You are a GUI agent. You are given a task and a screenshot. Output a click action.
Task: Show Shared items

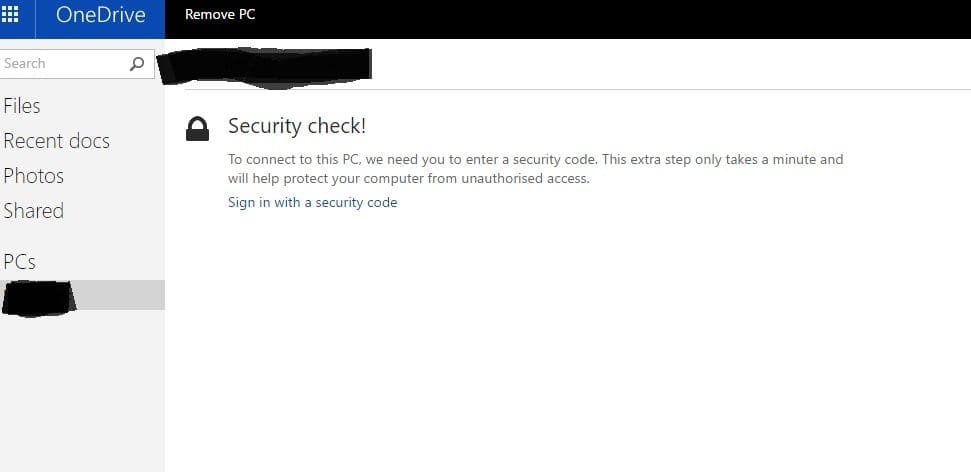[x=33, y=211]
